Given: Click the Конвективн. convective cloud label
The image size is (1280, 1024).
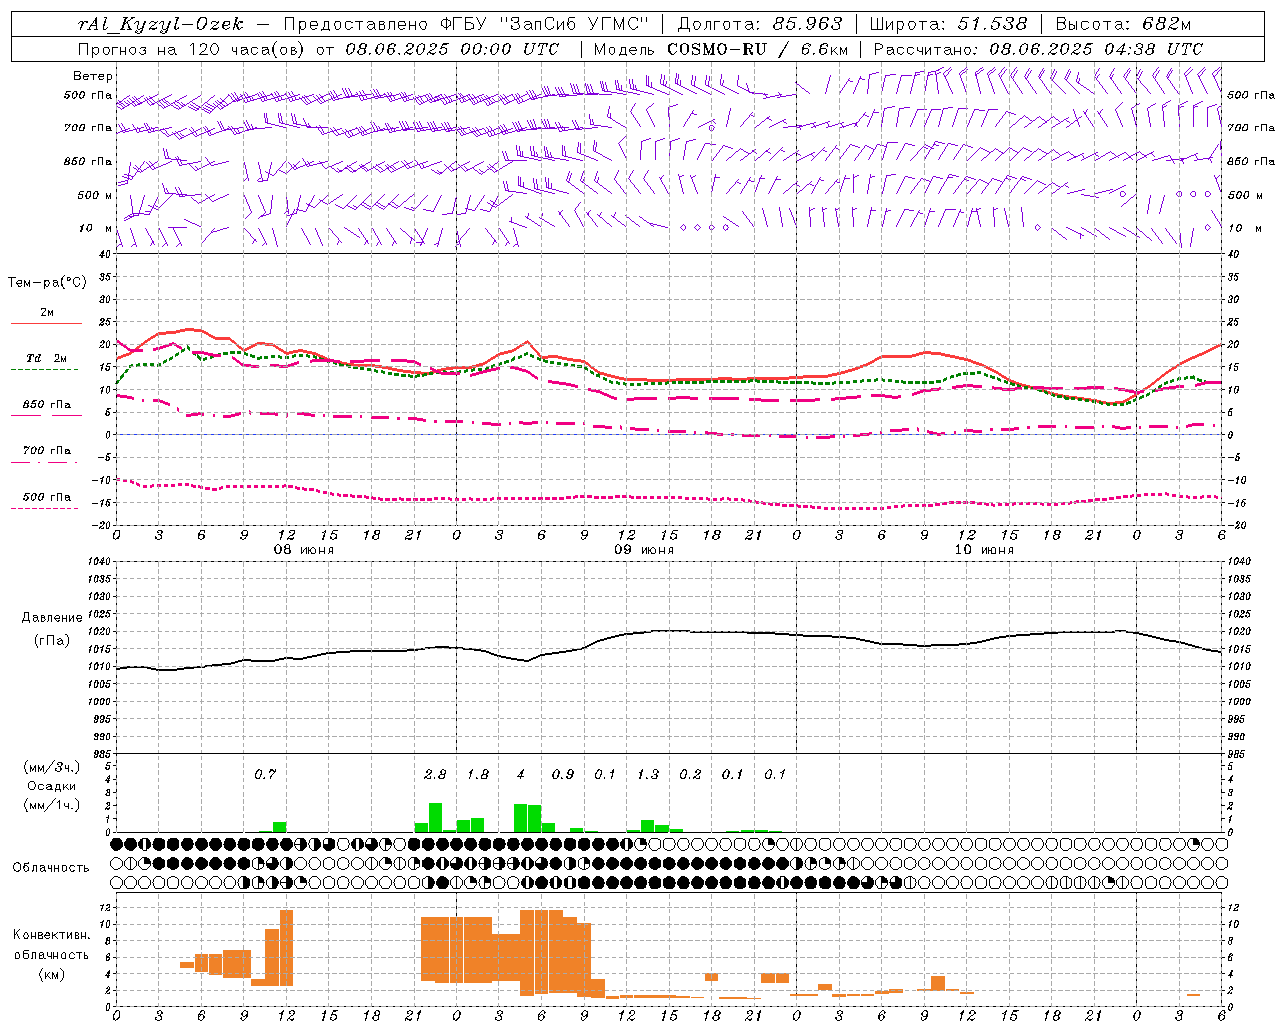Looking at the screenshot, I should point(52,935).
